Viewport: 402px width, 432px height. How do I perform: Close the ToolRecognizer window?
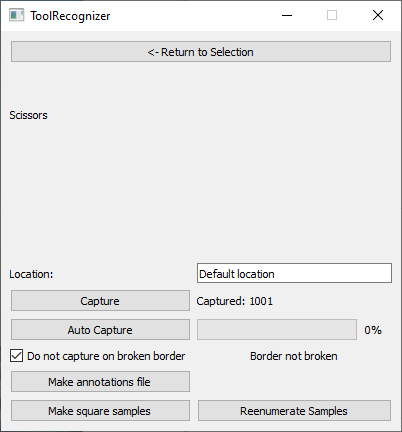378,15
